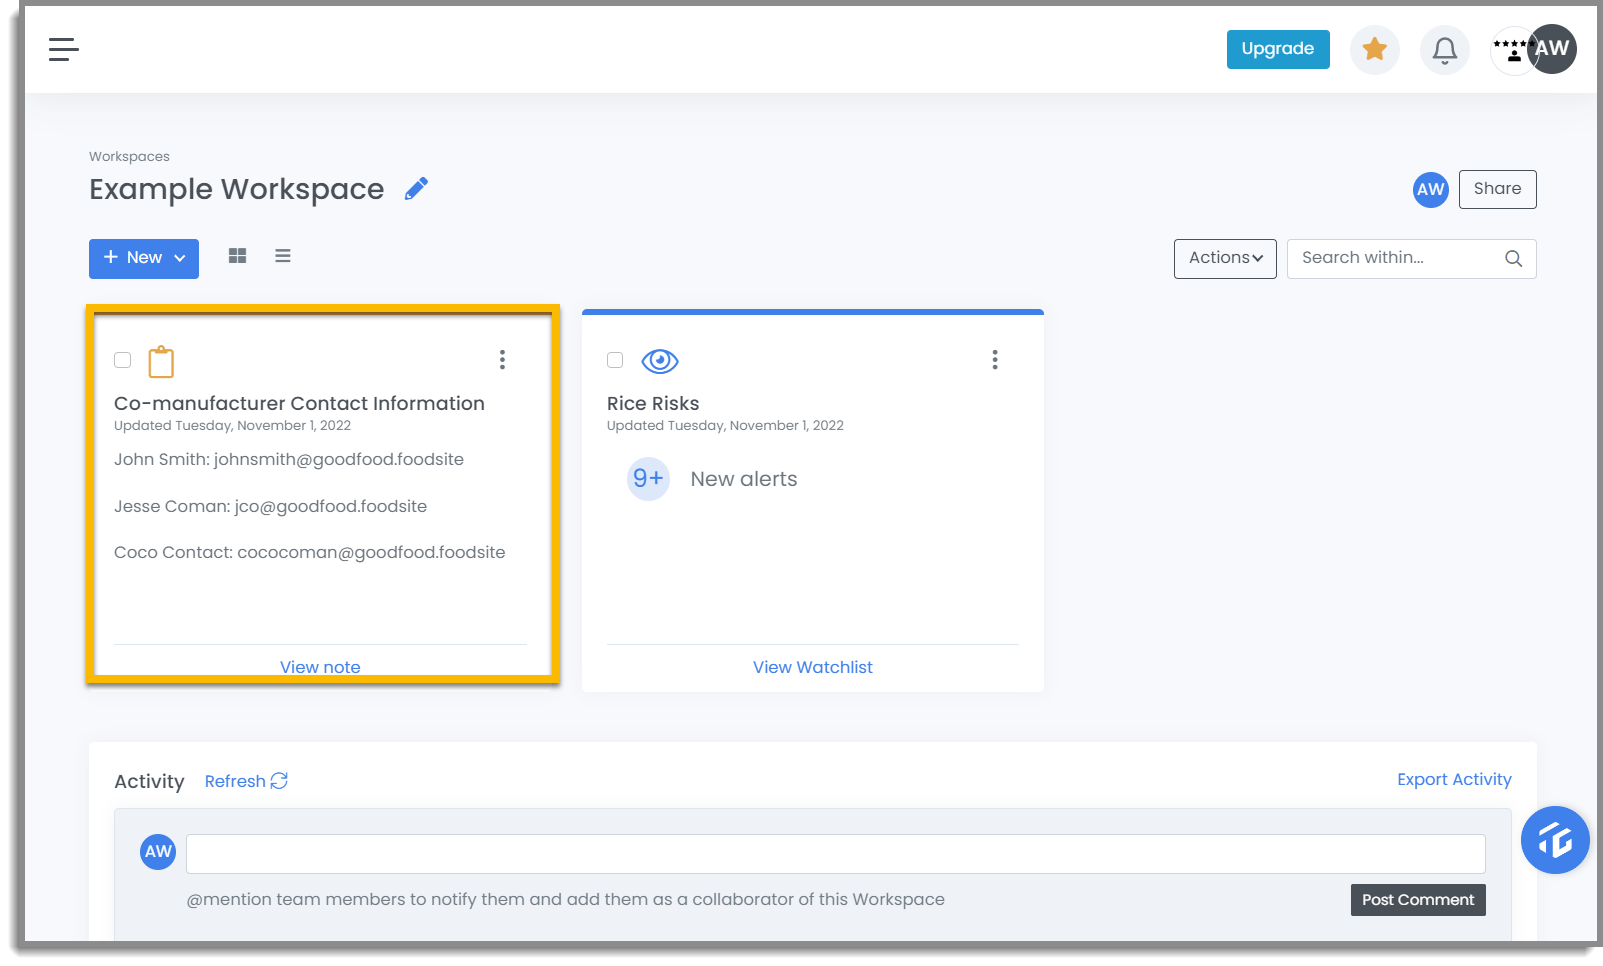Viewport: 1603px width, 966px height.
Task: Click the Export Activity link
Action: 1454,779
